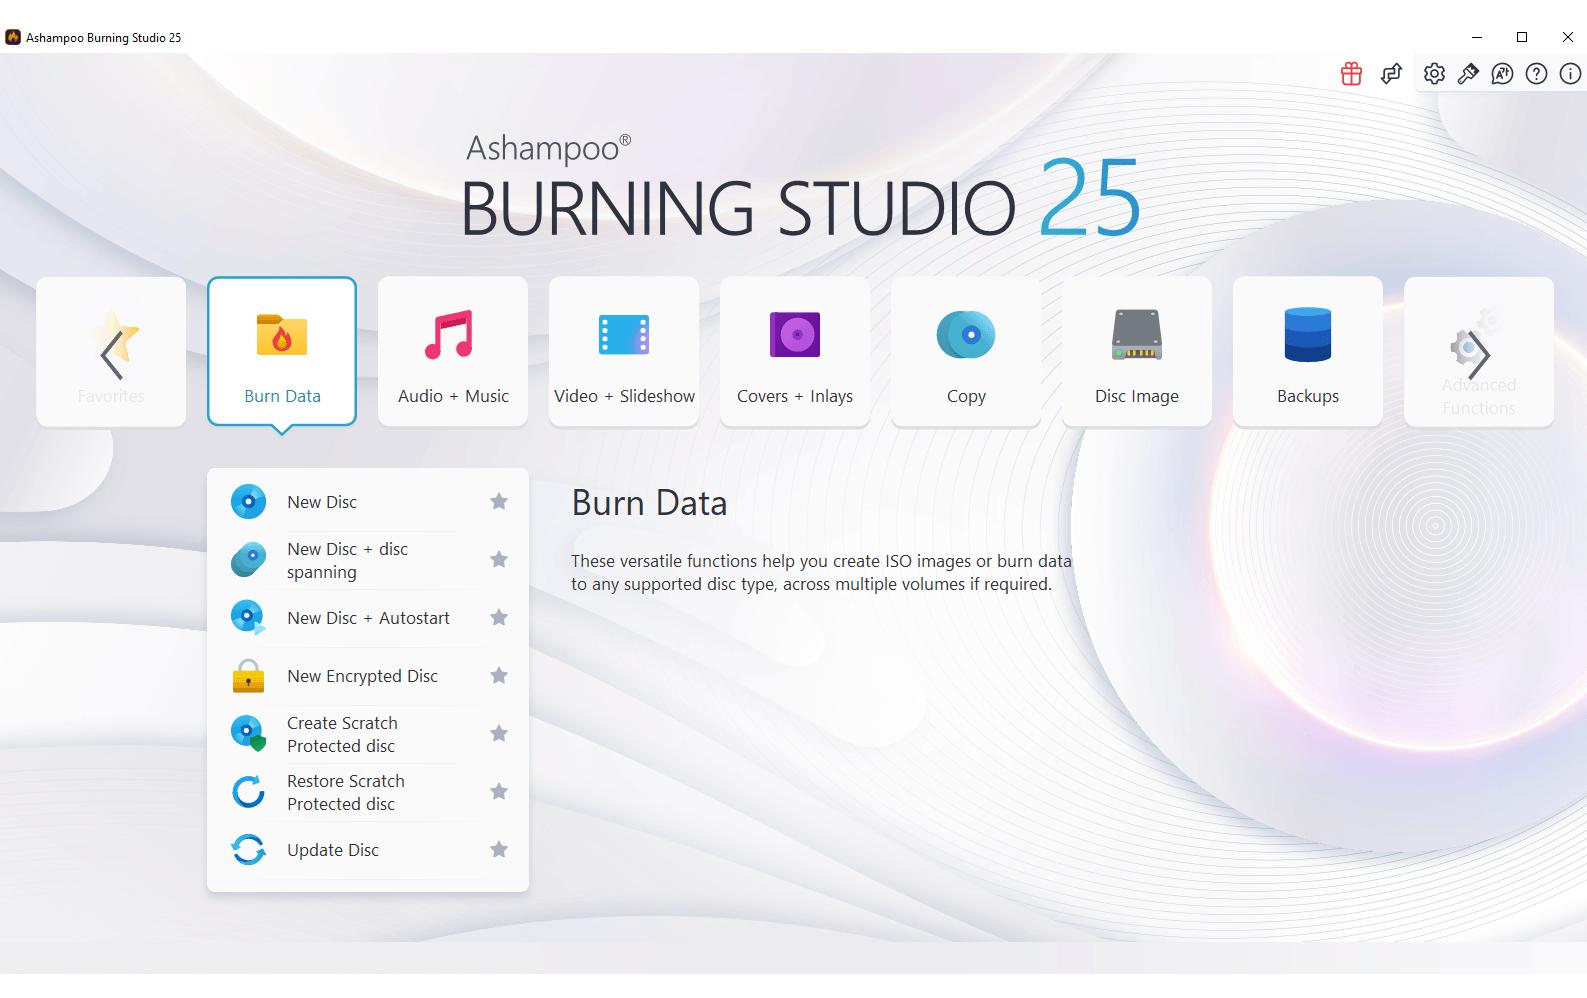
Task: Toggle the star beside Create Scratch Protected disc
Action: click(x=499, y=734)
